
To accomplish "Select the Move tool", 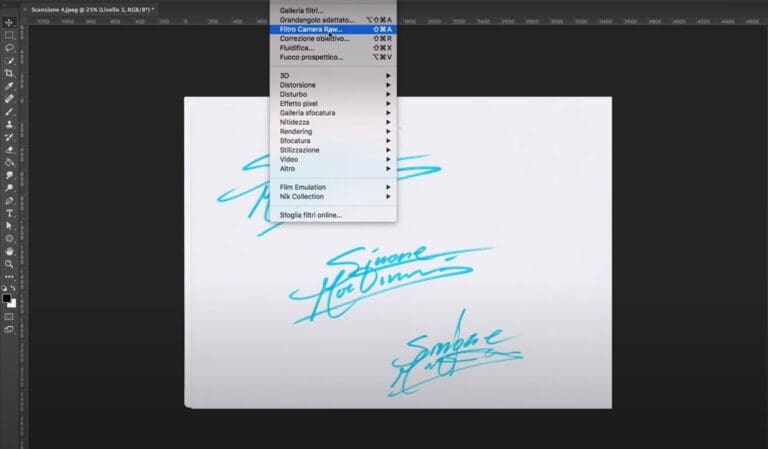I will [9, 23].
